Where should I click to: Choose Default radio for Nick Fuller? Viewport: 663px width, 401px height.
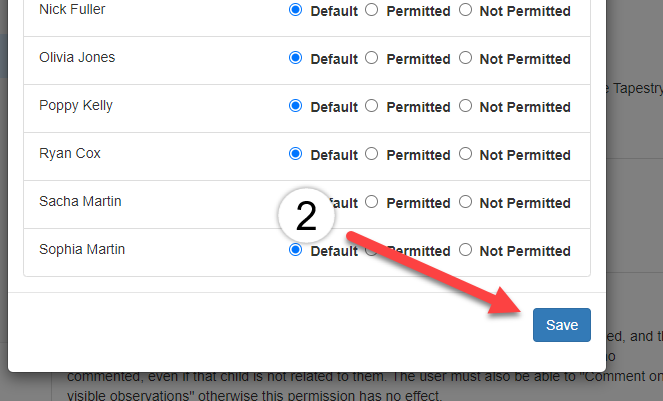[x=296, y=9]
